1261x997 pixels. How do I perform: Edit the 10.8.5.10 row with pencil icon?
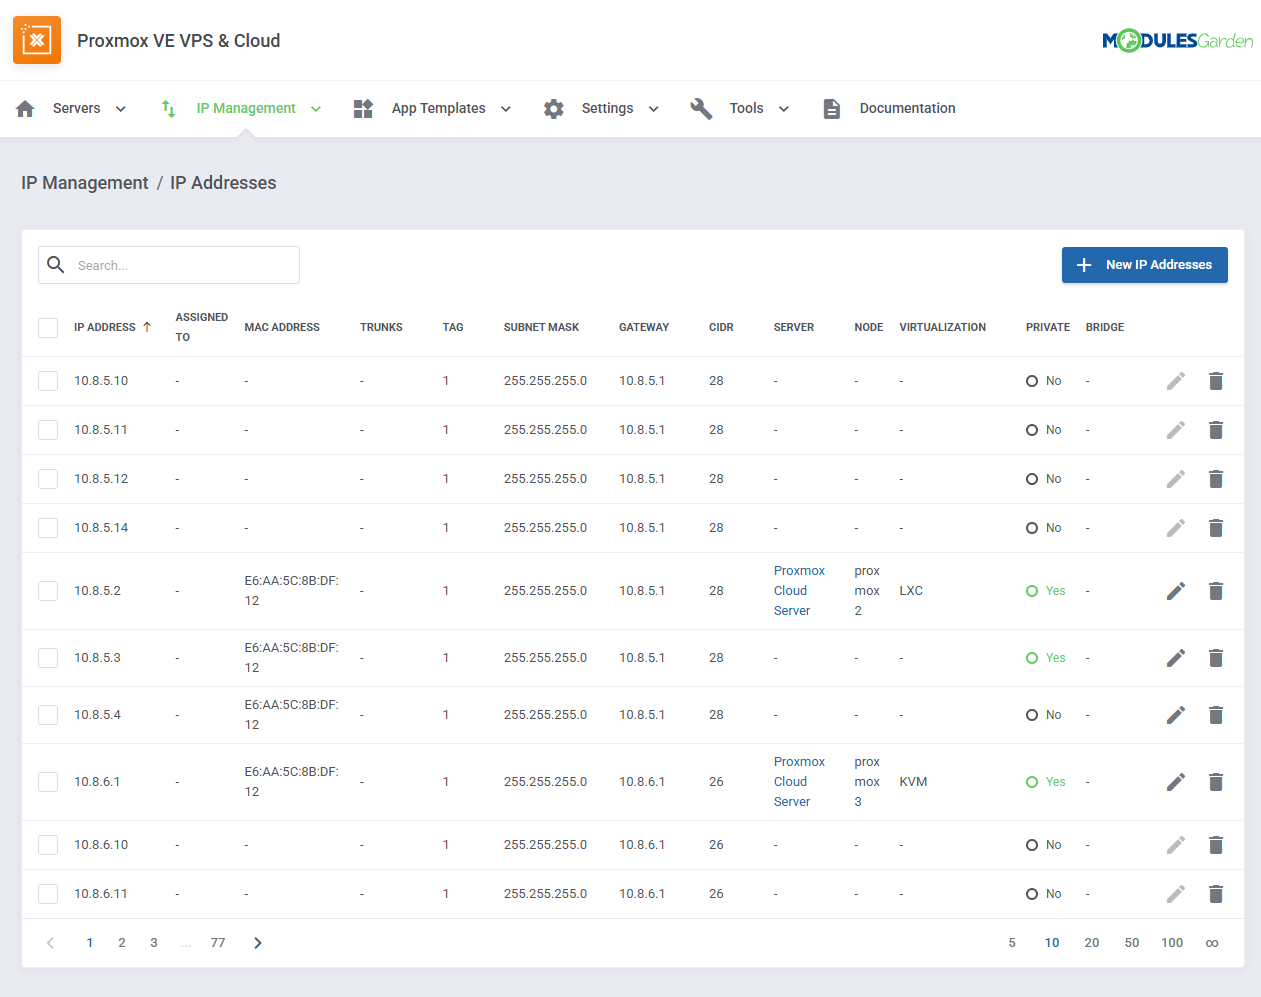tap(1176, 381)
